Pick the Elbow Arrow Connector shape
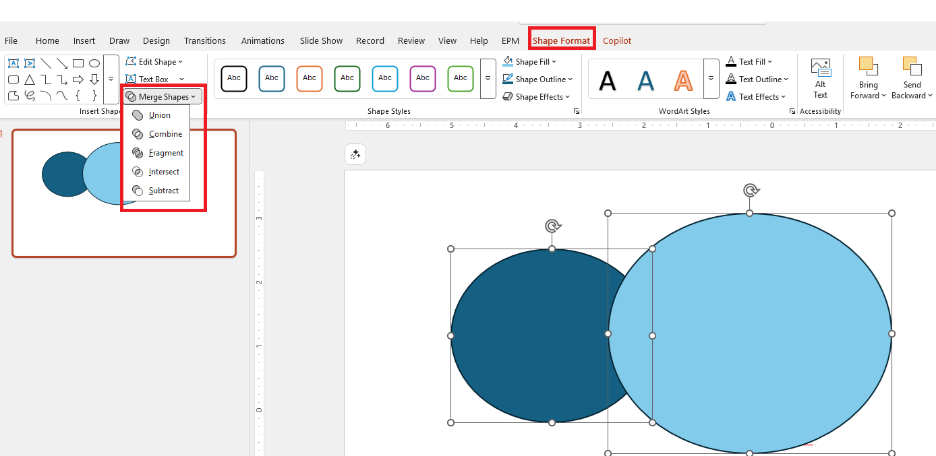This screenshot has height=456, width=936. tap(61, 79)
